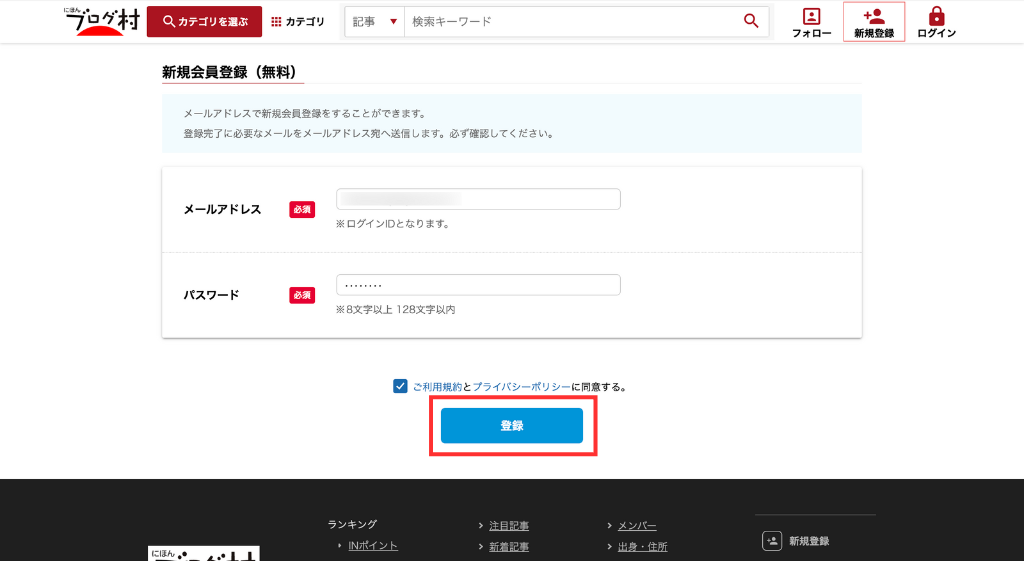Open footer 新着記事 link
The image size is (1024, 561).
click(x=509, y=547)
